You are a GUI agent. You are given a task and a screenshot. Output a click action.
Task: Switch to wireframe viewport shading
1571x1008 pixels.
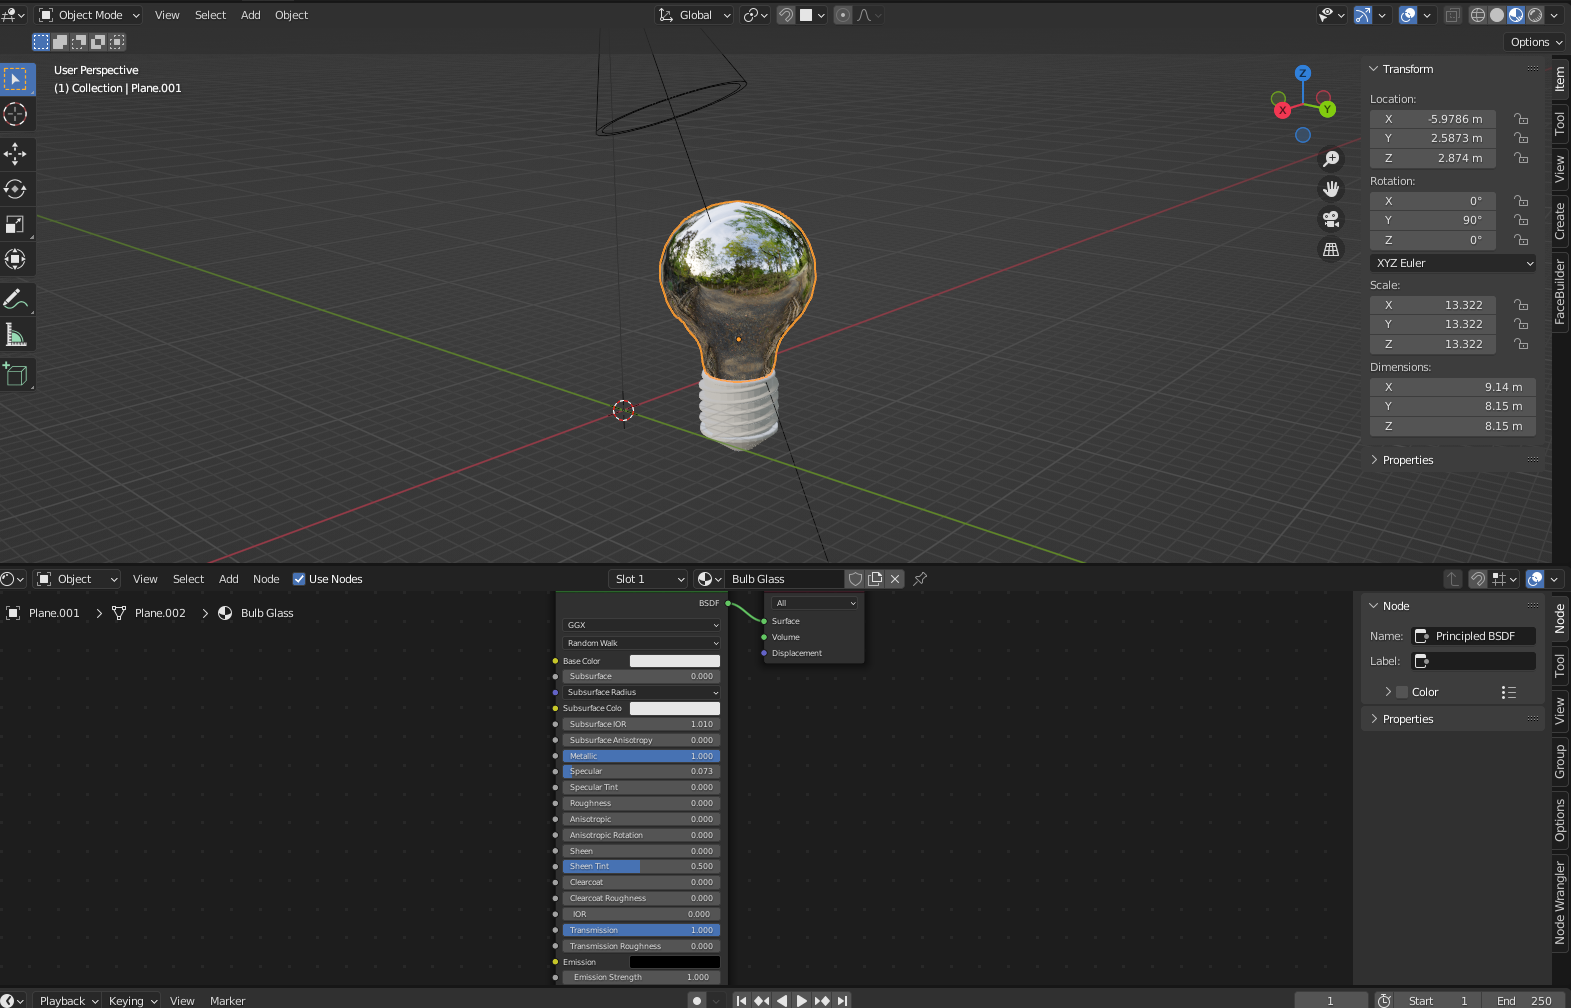pyautogui.click(x=1478, y=15)
